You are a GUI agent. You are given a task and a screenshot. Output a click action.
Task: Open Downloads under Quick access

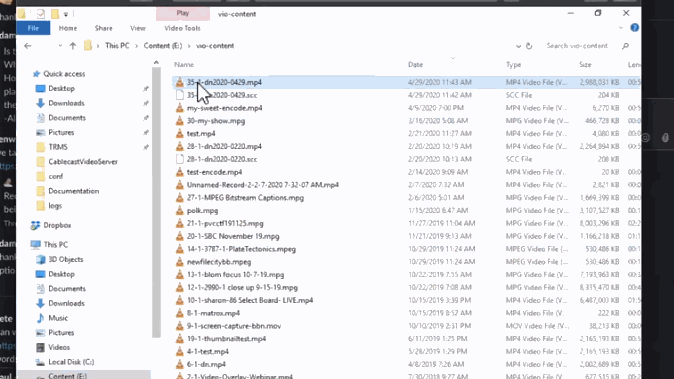pos(66,103)
